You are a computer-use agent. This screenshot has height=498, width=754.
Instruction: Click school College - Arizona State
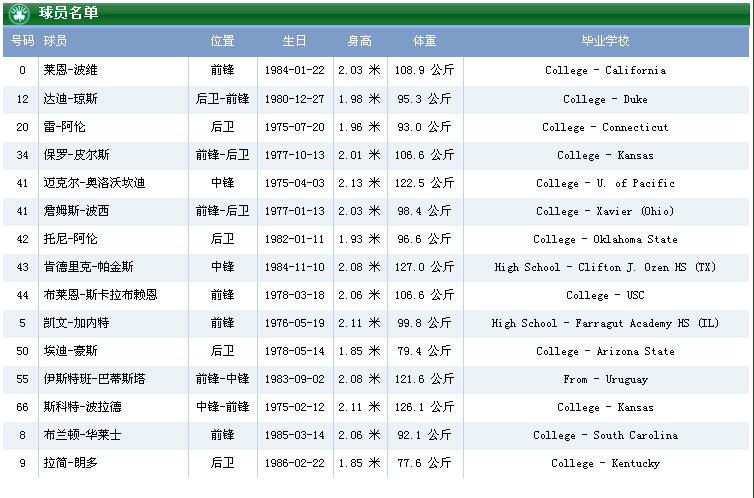click(x=605, y=351)
